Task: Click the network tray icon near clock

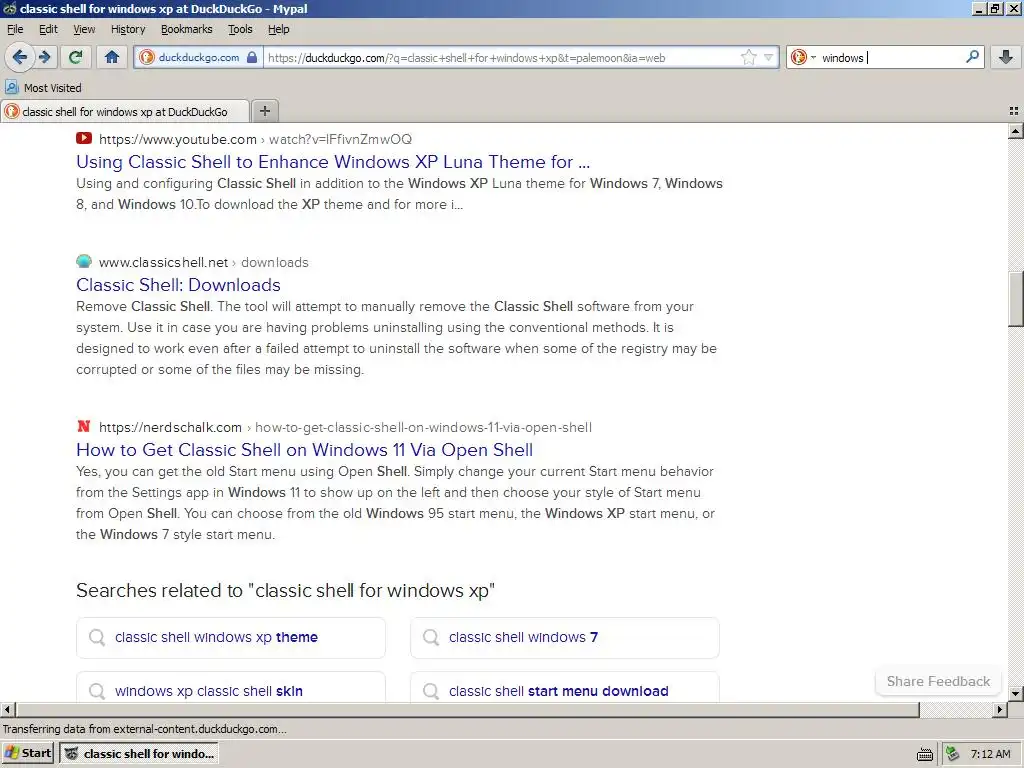Action: click(x=953, y=754)
